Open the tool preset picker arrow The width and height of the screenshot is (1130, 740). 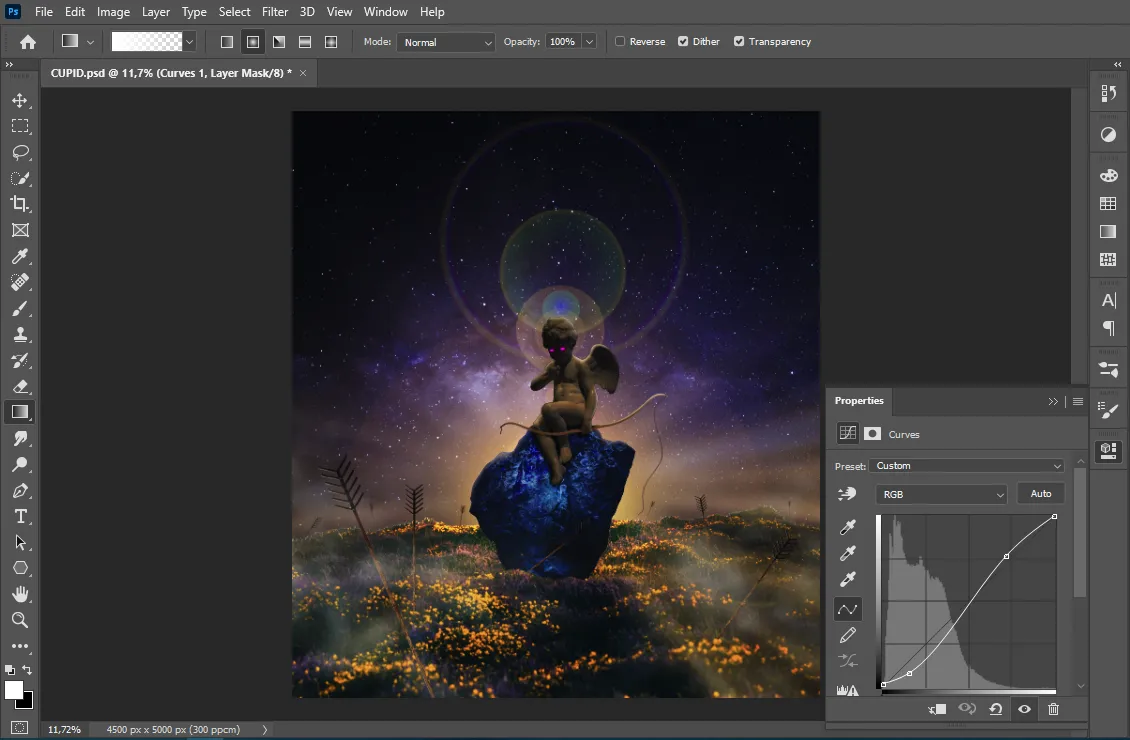(x=90, y=42)
